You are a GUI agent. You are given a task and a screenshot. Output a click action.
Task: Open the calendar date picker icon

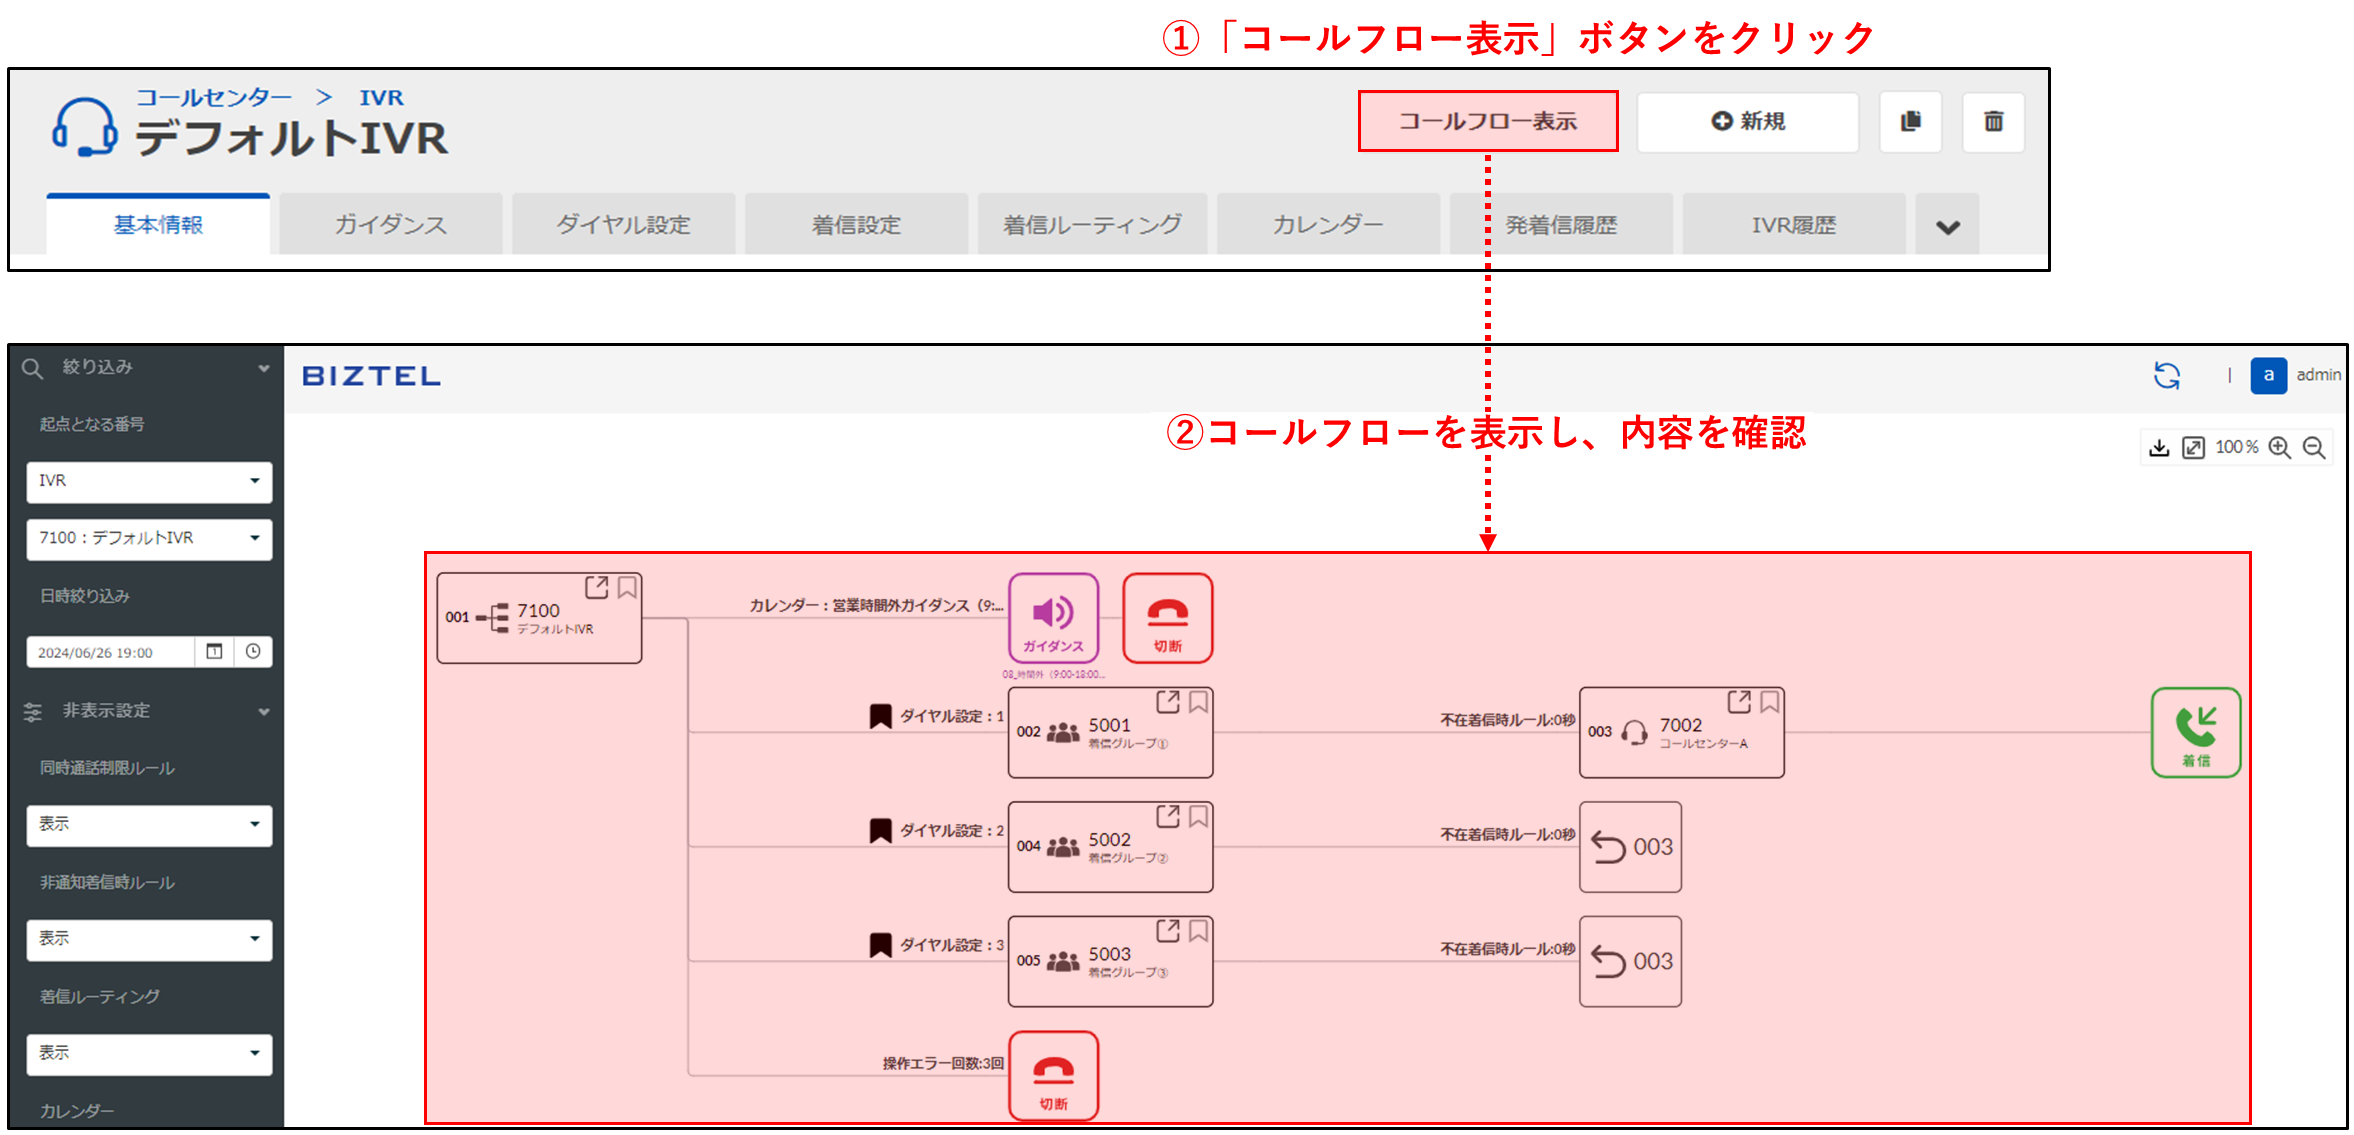pos(214,652)
